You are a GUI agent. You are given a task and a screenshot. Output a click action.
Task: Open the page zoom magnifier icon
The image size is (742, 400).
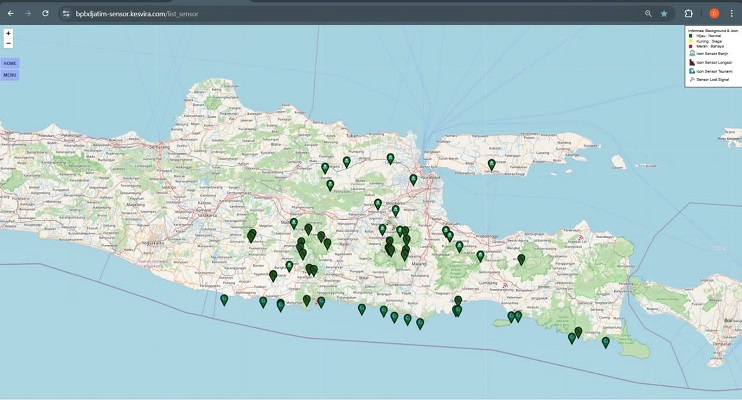(x=648, y=13)
